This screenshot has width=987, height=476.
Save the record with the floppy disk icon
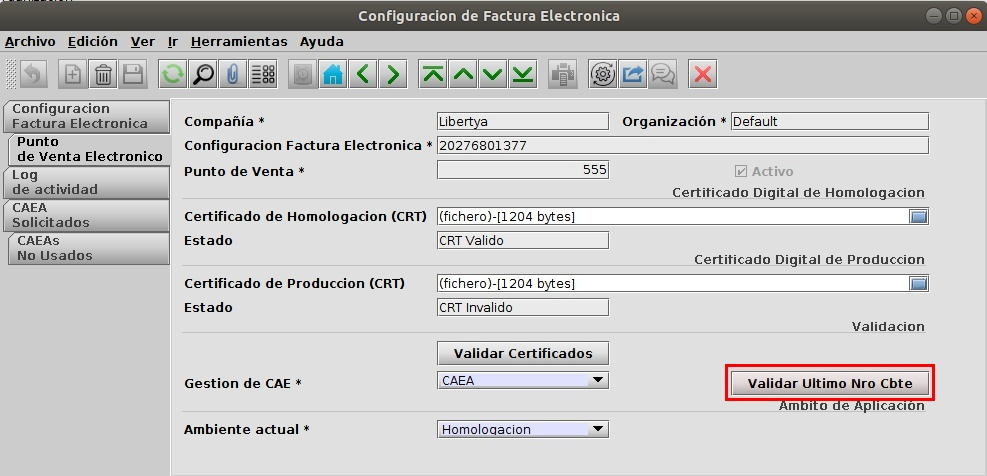(x=133, y=75)
